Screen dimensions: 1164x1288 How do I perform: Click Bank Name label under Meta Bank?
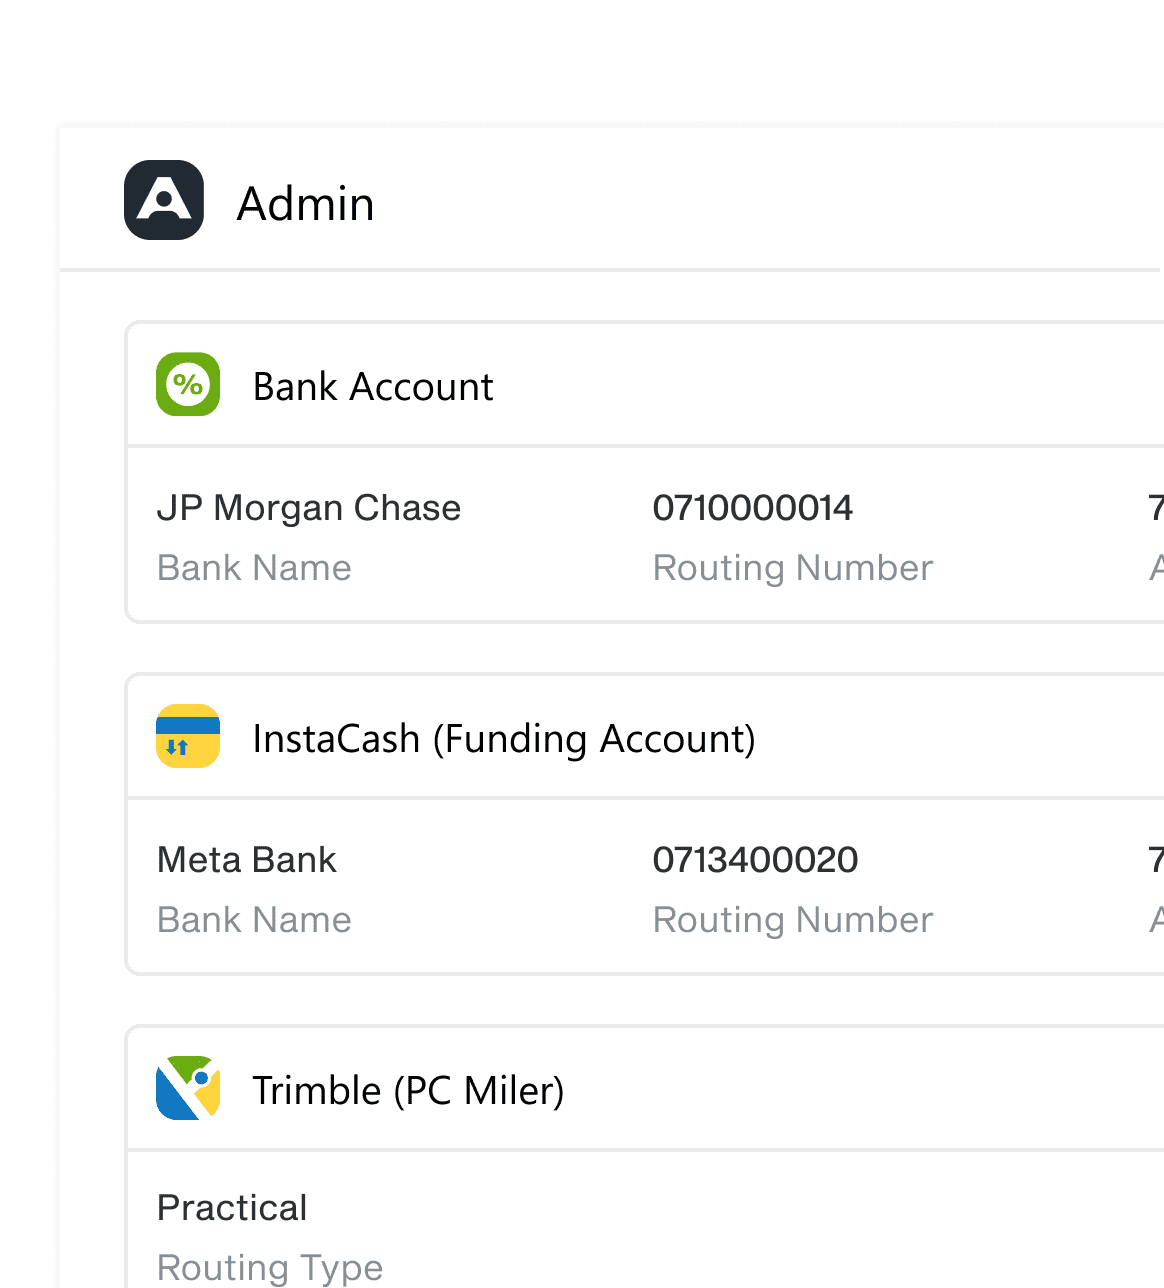click(254, 920)
